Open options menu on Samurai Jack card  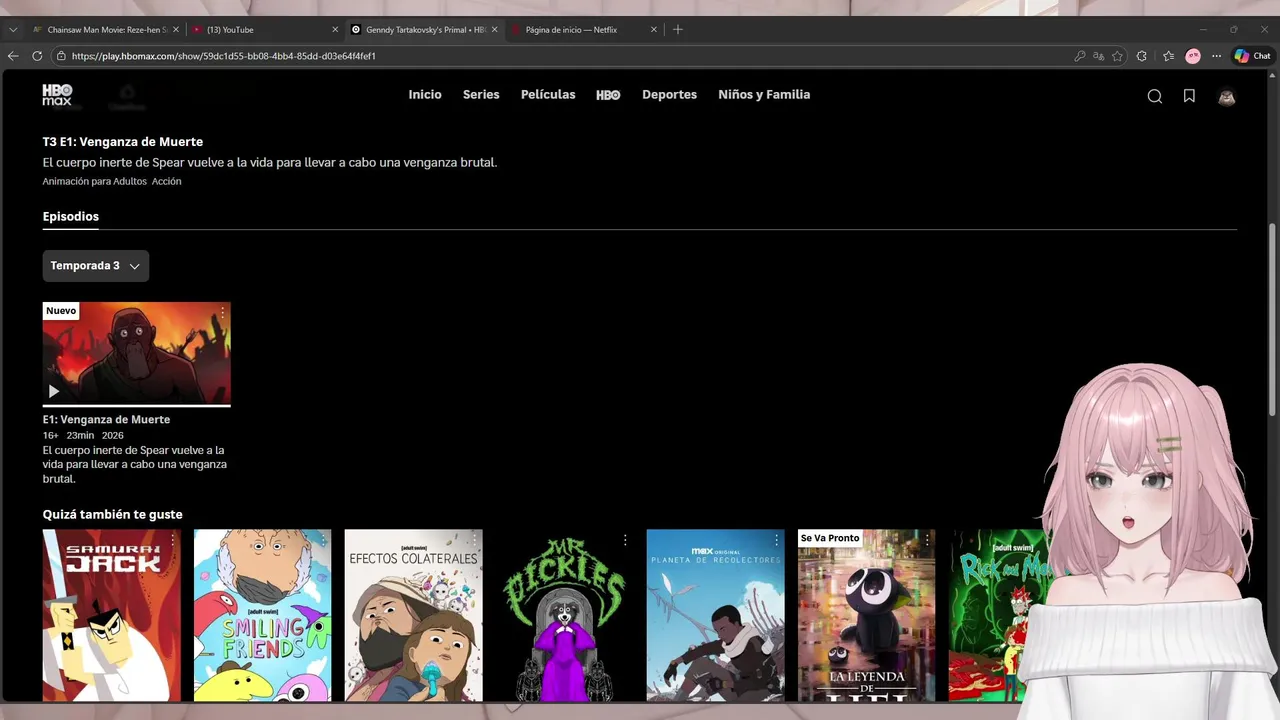pyautogui.click(x=173, y=540)
